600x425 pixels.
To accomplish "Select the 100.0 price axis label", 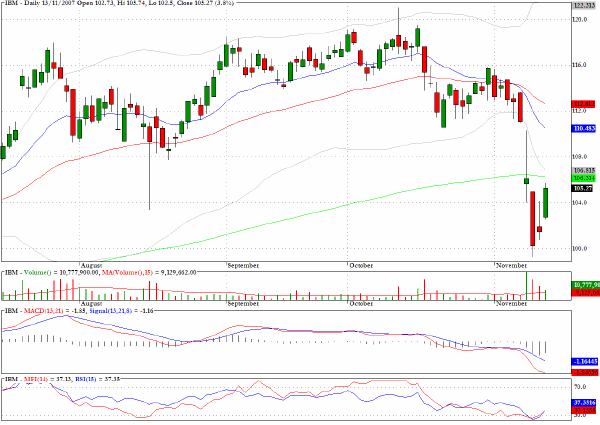I will (x=580, y=249).
